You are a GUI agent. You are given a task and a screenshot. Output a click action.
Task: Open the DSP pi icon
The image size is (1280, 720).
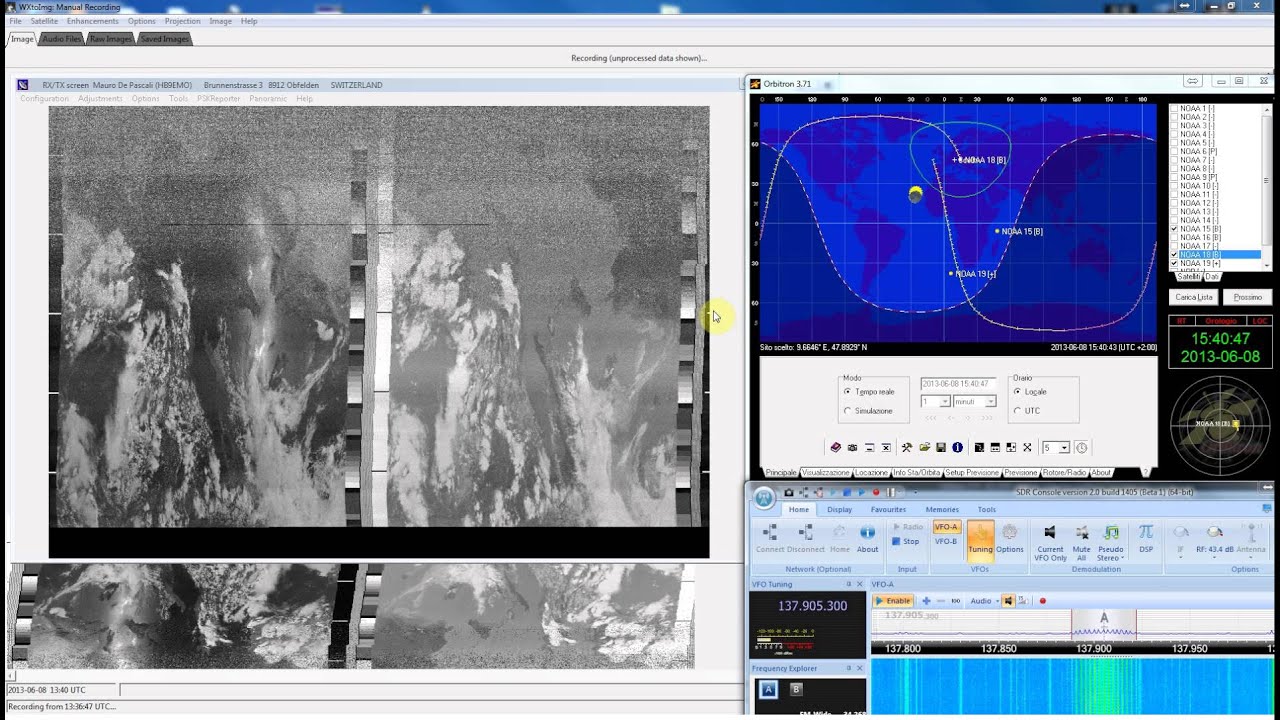tap(1146, 539)
